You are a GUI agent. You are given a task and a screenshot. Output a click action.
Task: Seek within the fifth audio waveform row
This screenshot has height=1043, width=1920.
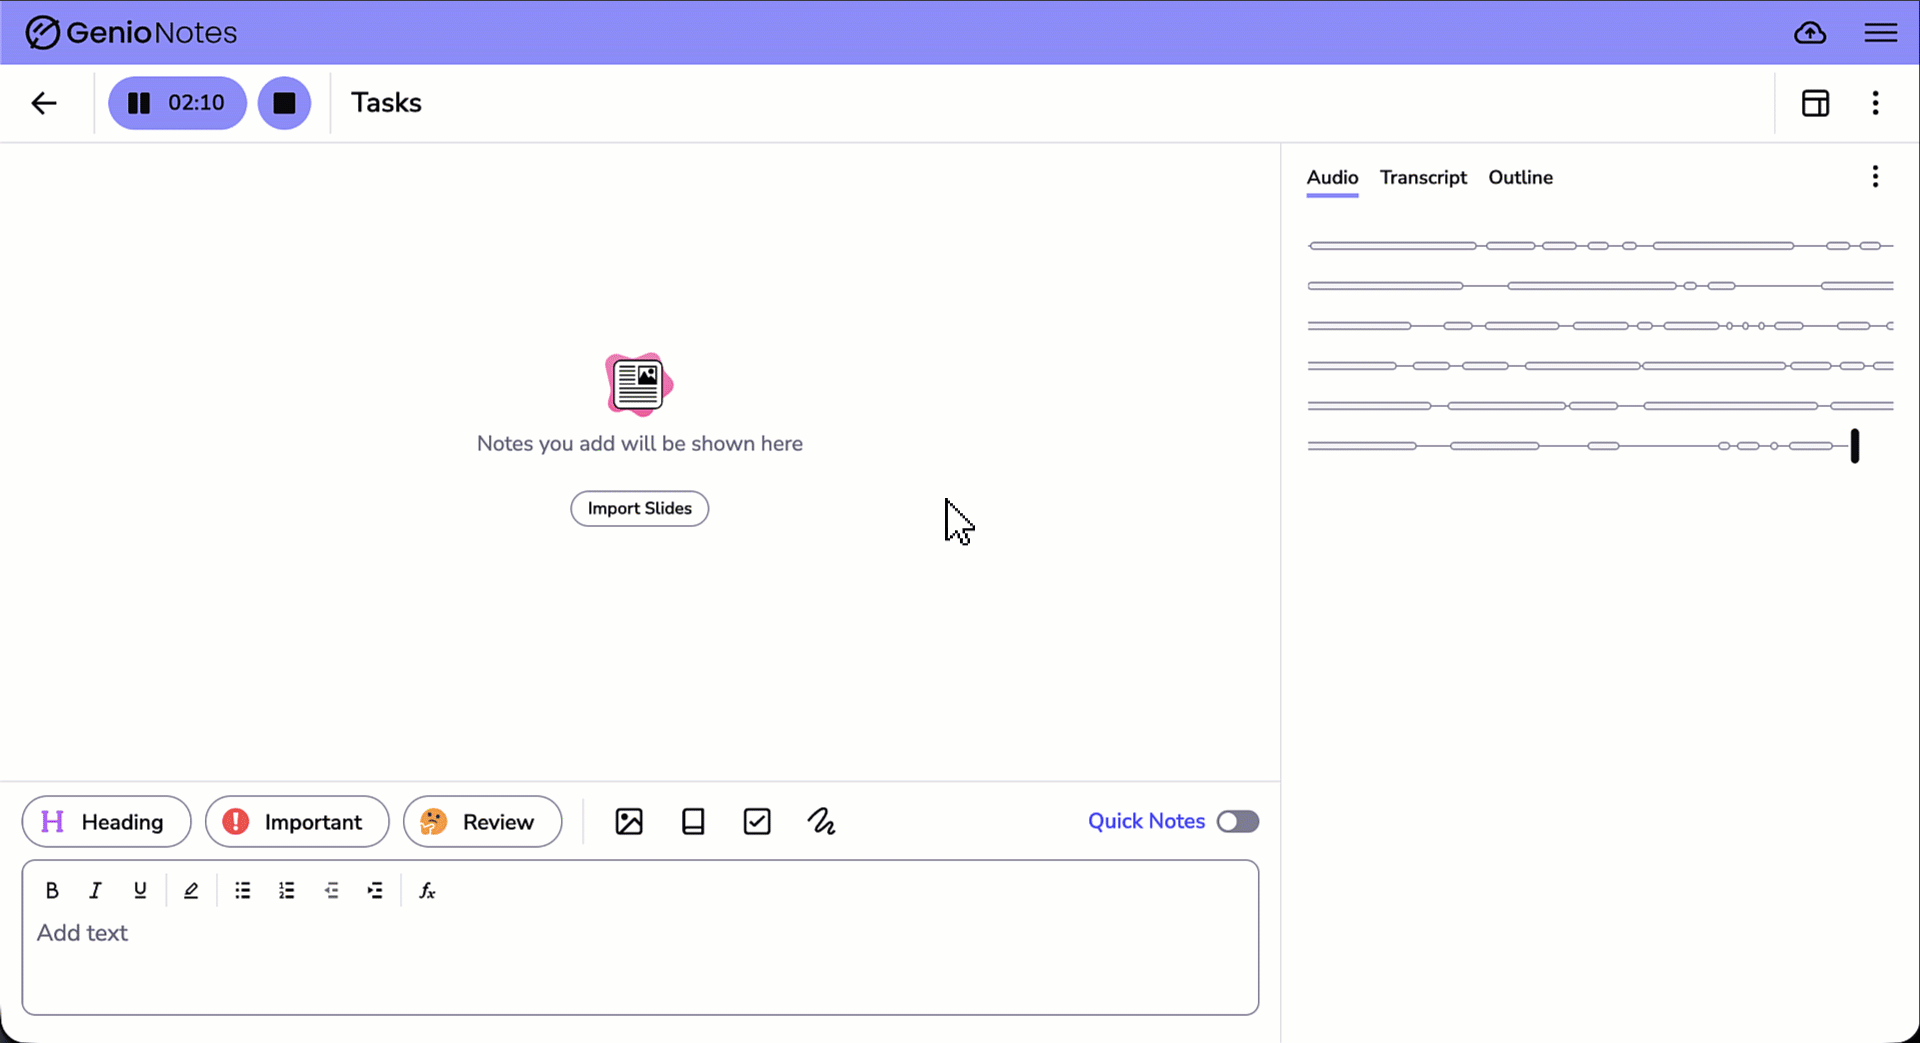pyautogui.click(x=1600, y=406)
